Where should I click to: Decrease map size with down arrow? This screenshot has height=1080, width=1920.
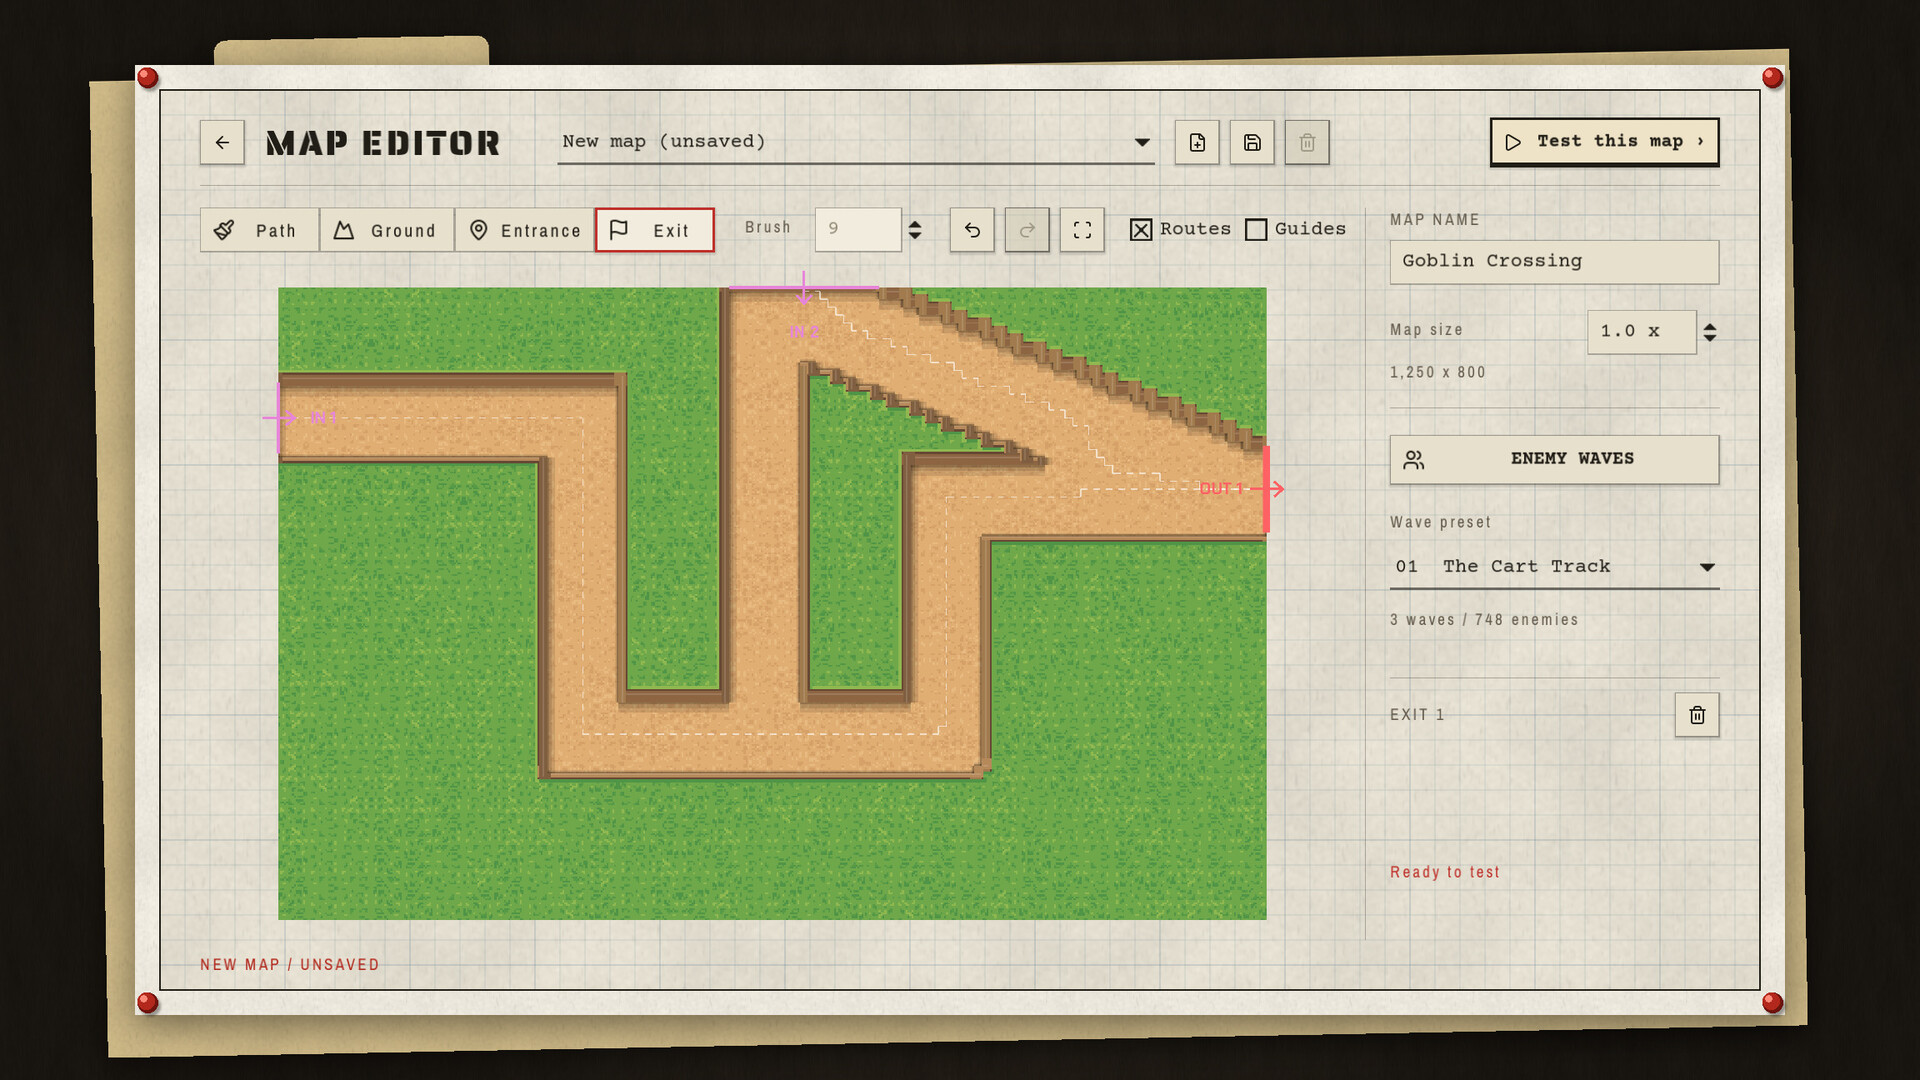[1710, 338]
